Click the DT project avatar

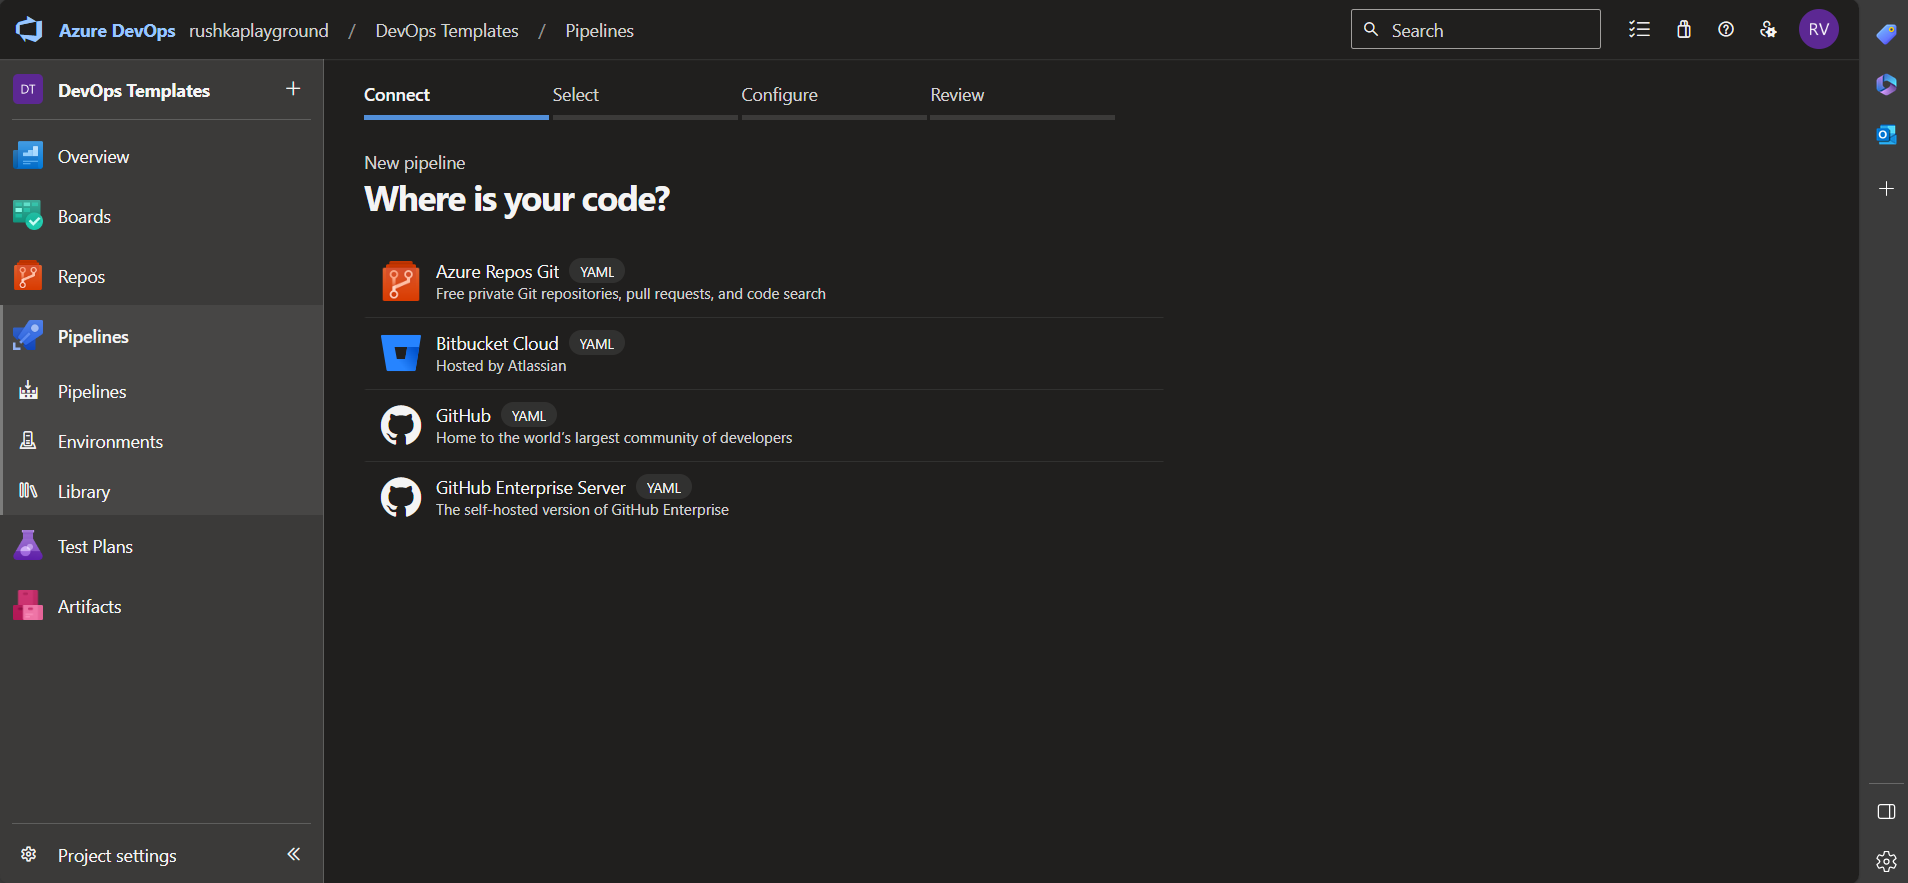(x=28, y=90)
